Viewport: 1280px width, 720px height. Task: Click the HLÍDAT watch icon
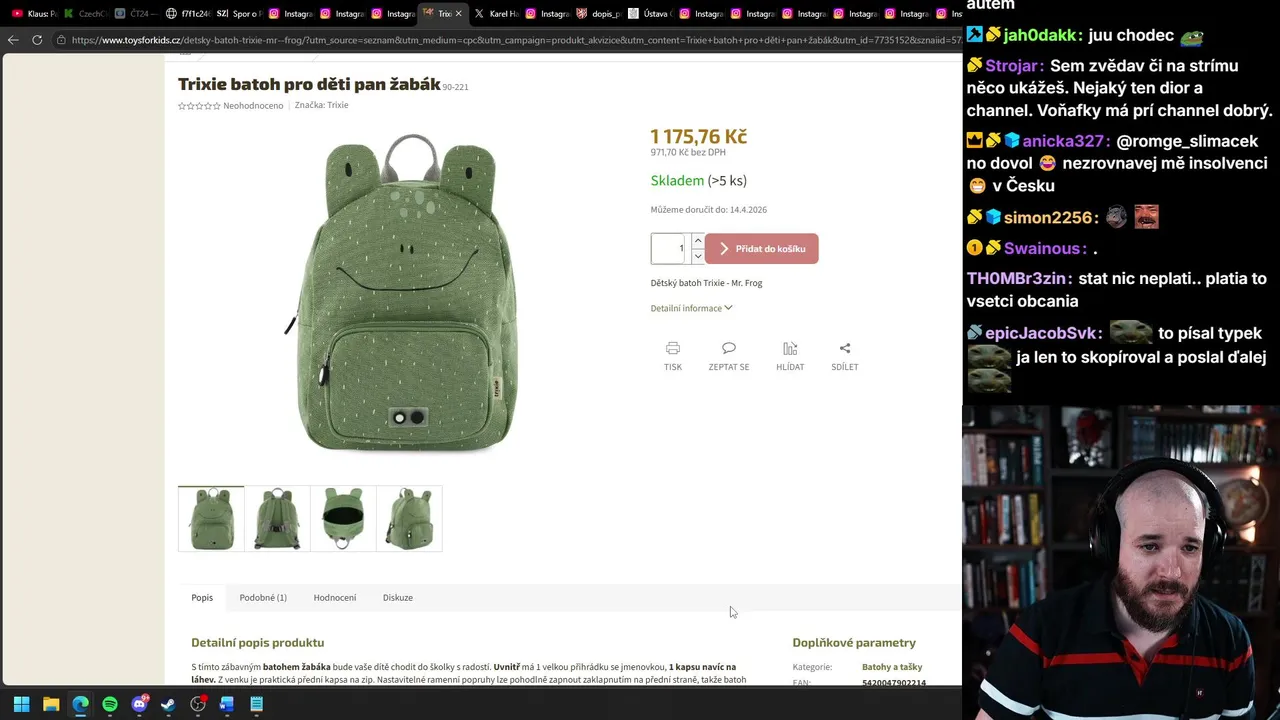tap(790, 348)
